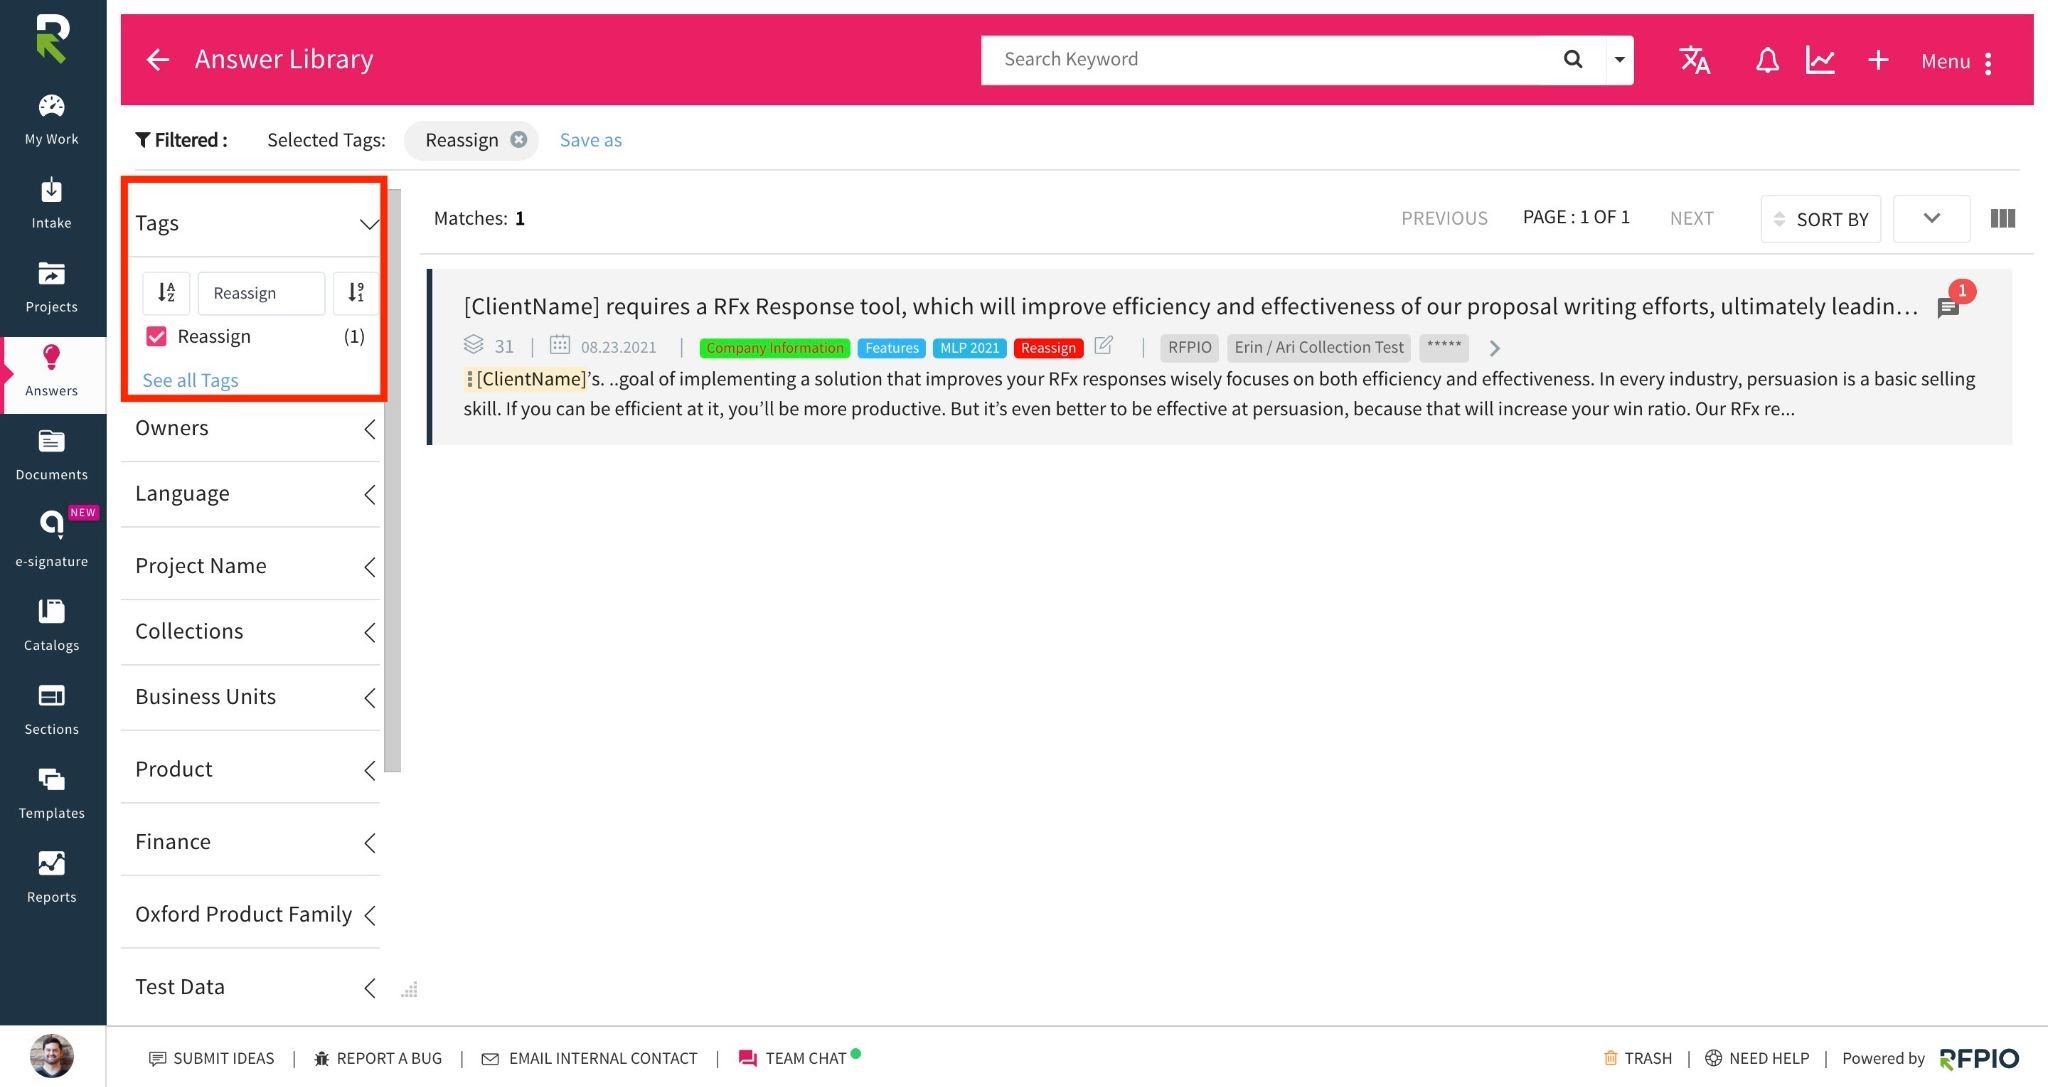Open Reports in the sidebar

pyautogui.click(x=51, y=878)
